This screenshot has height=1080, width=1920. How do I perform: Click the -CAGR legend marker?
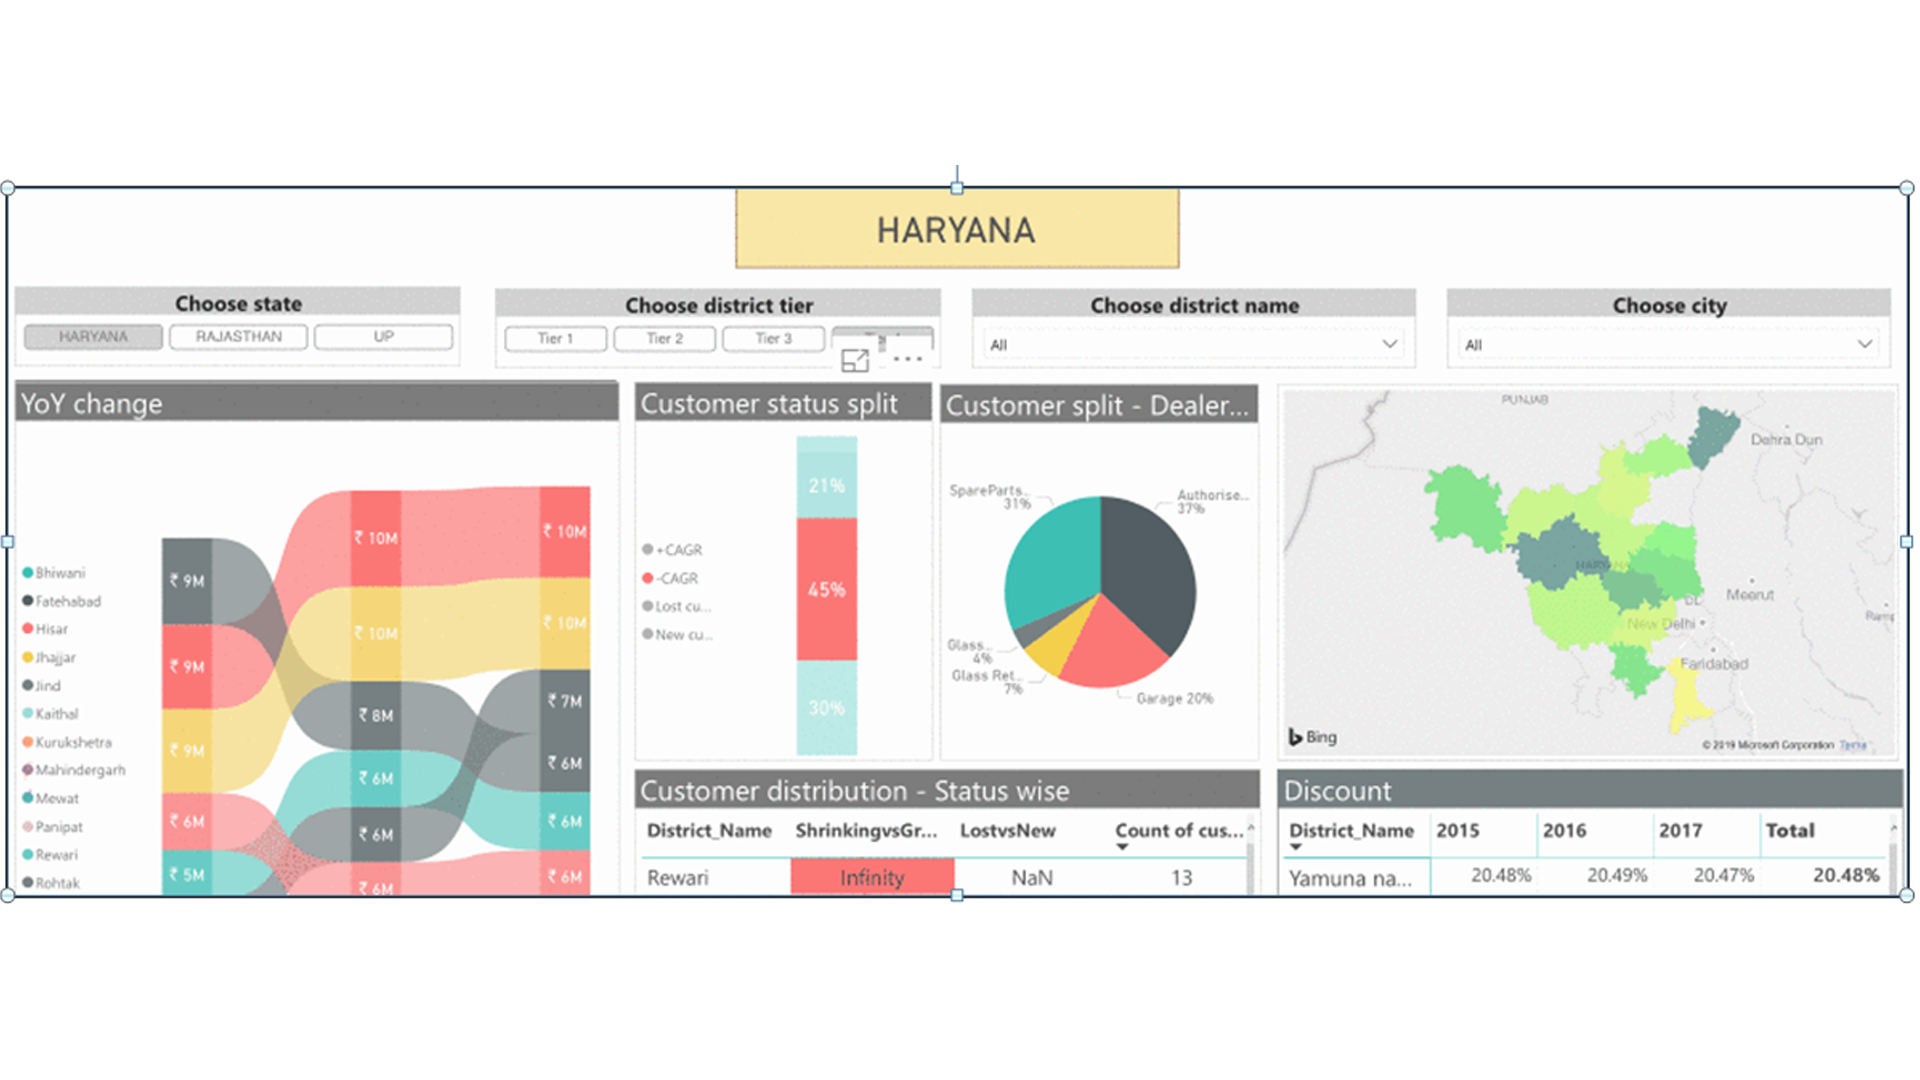tap(648, 578)
